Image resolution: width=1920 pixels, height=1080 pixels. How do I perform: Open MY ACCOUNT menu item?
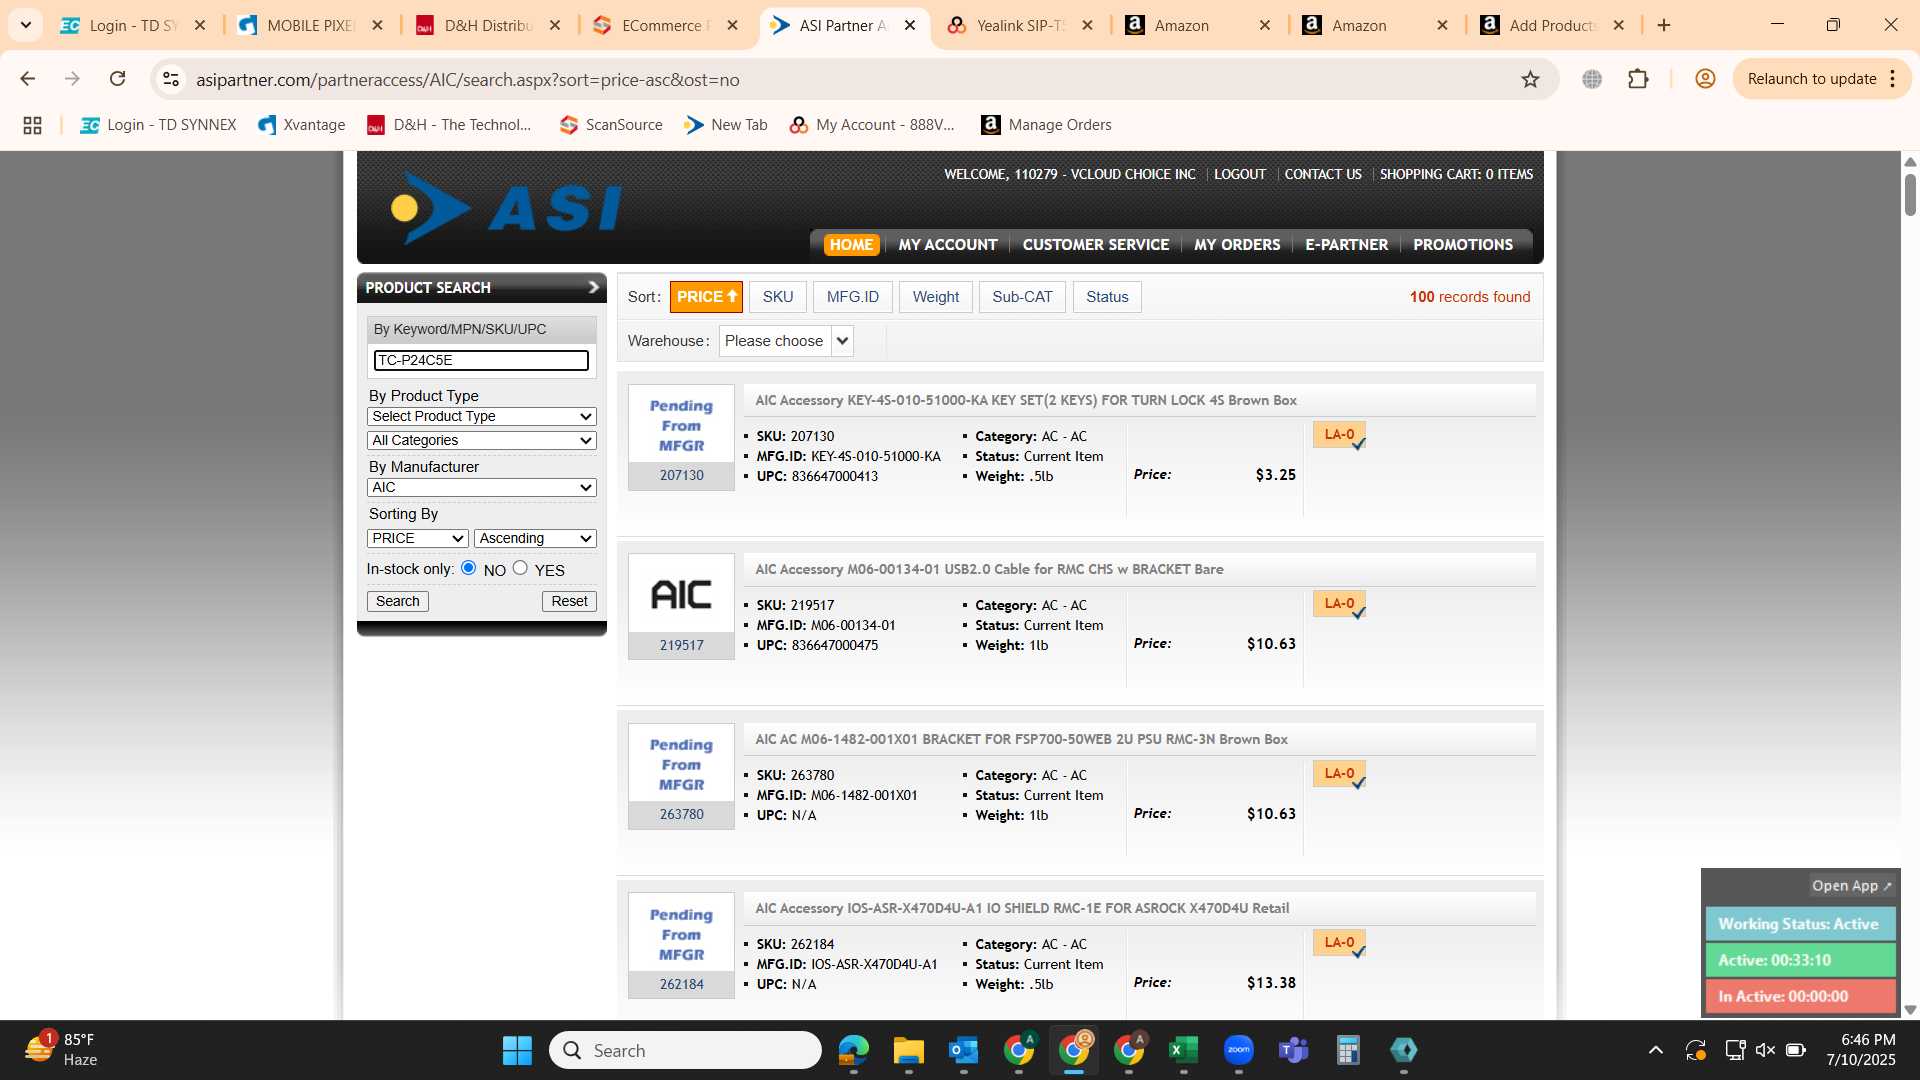(947, 245)
